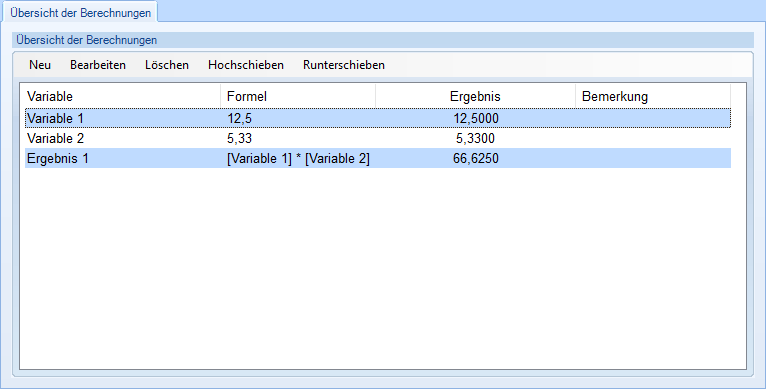
Task: Click Runterschieben to move the row down
Action: pyautogui.click(x=344, y=65)
